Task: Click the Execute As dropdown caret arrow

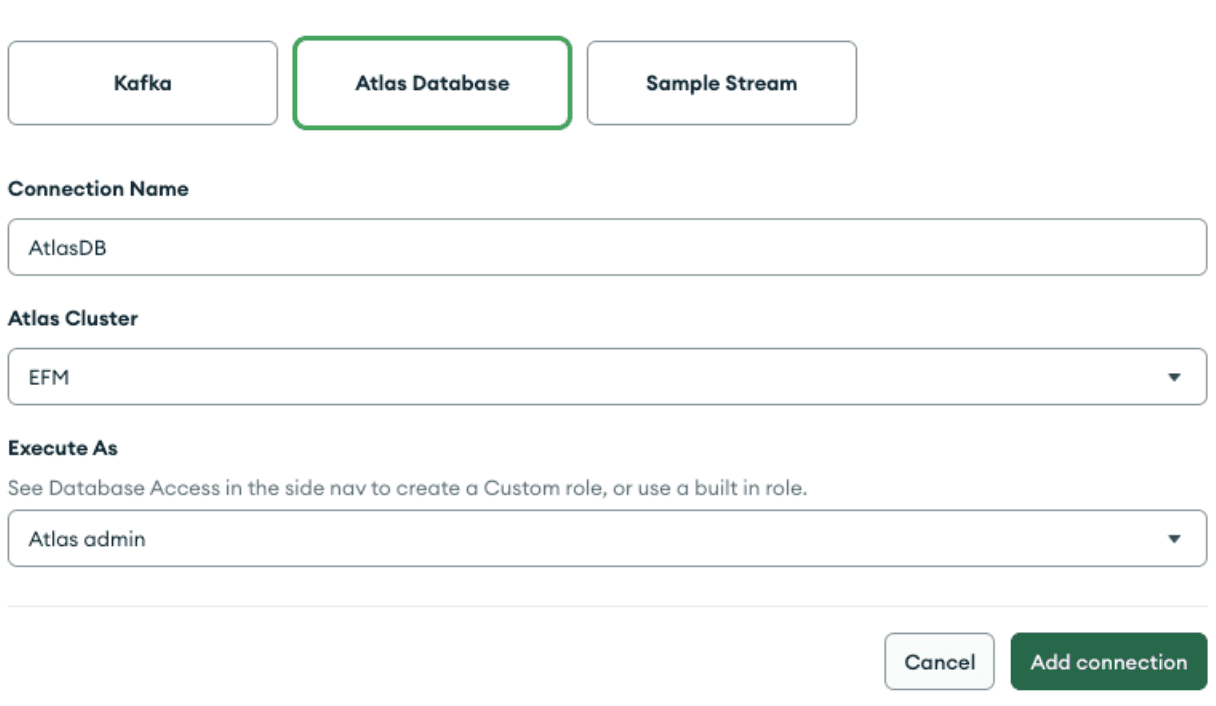Action: pyautogui.click(x=1174, y=539)
